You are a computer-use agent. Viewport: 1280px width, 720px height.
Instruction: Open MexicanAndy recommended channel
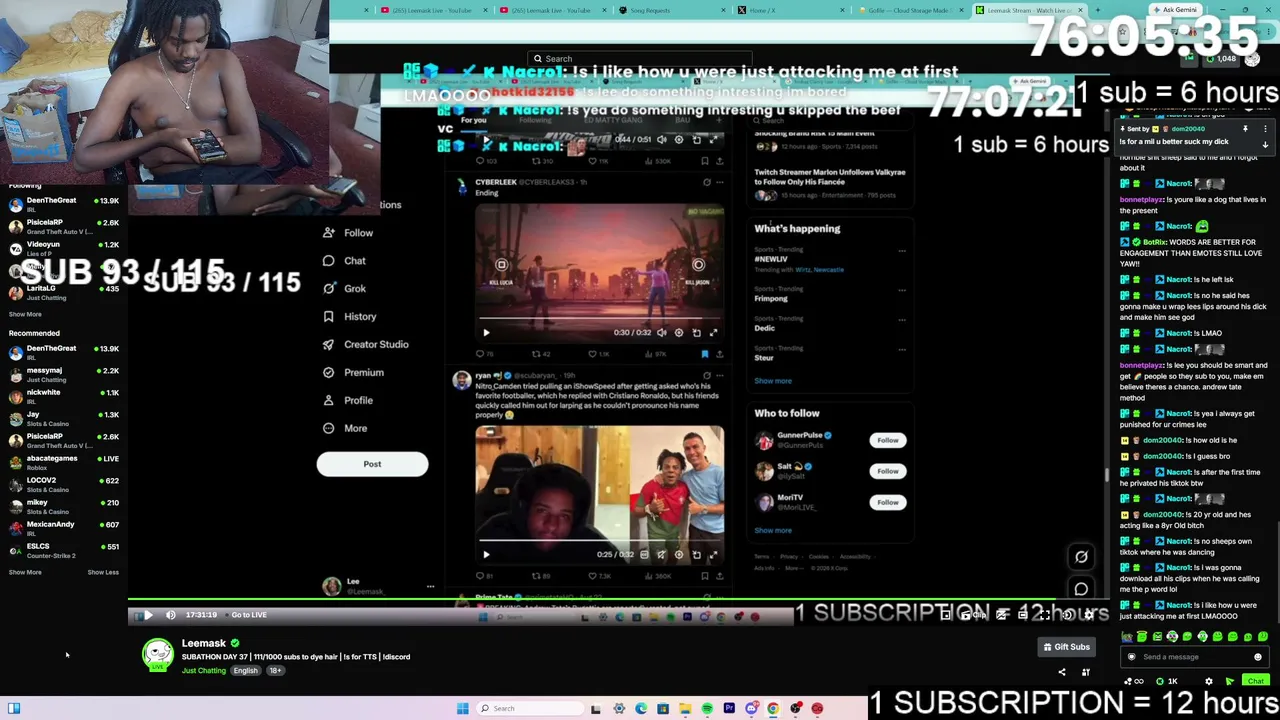point(64,528)
